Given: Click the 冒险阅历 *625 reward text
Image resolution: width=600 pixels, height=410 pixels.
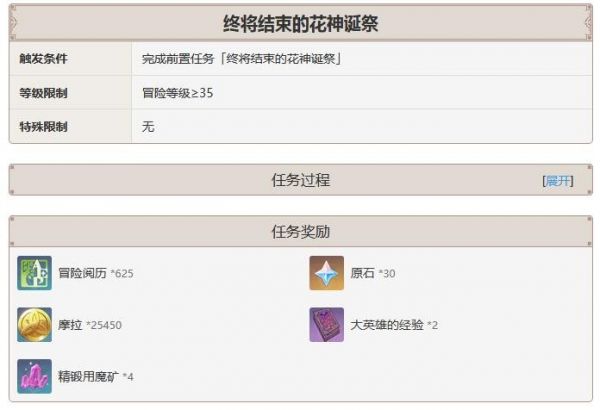Looking at the screenshot, I should [x=96, y=273].
